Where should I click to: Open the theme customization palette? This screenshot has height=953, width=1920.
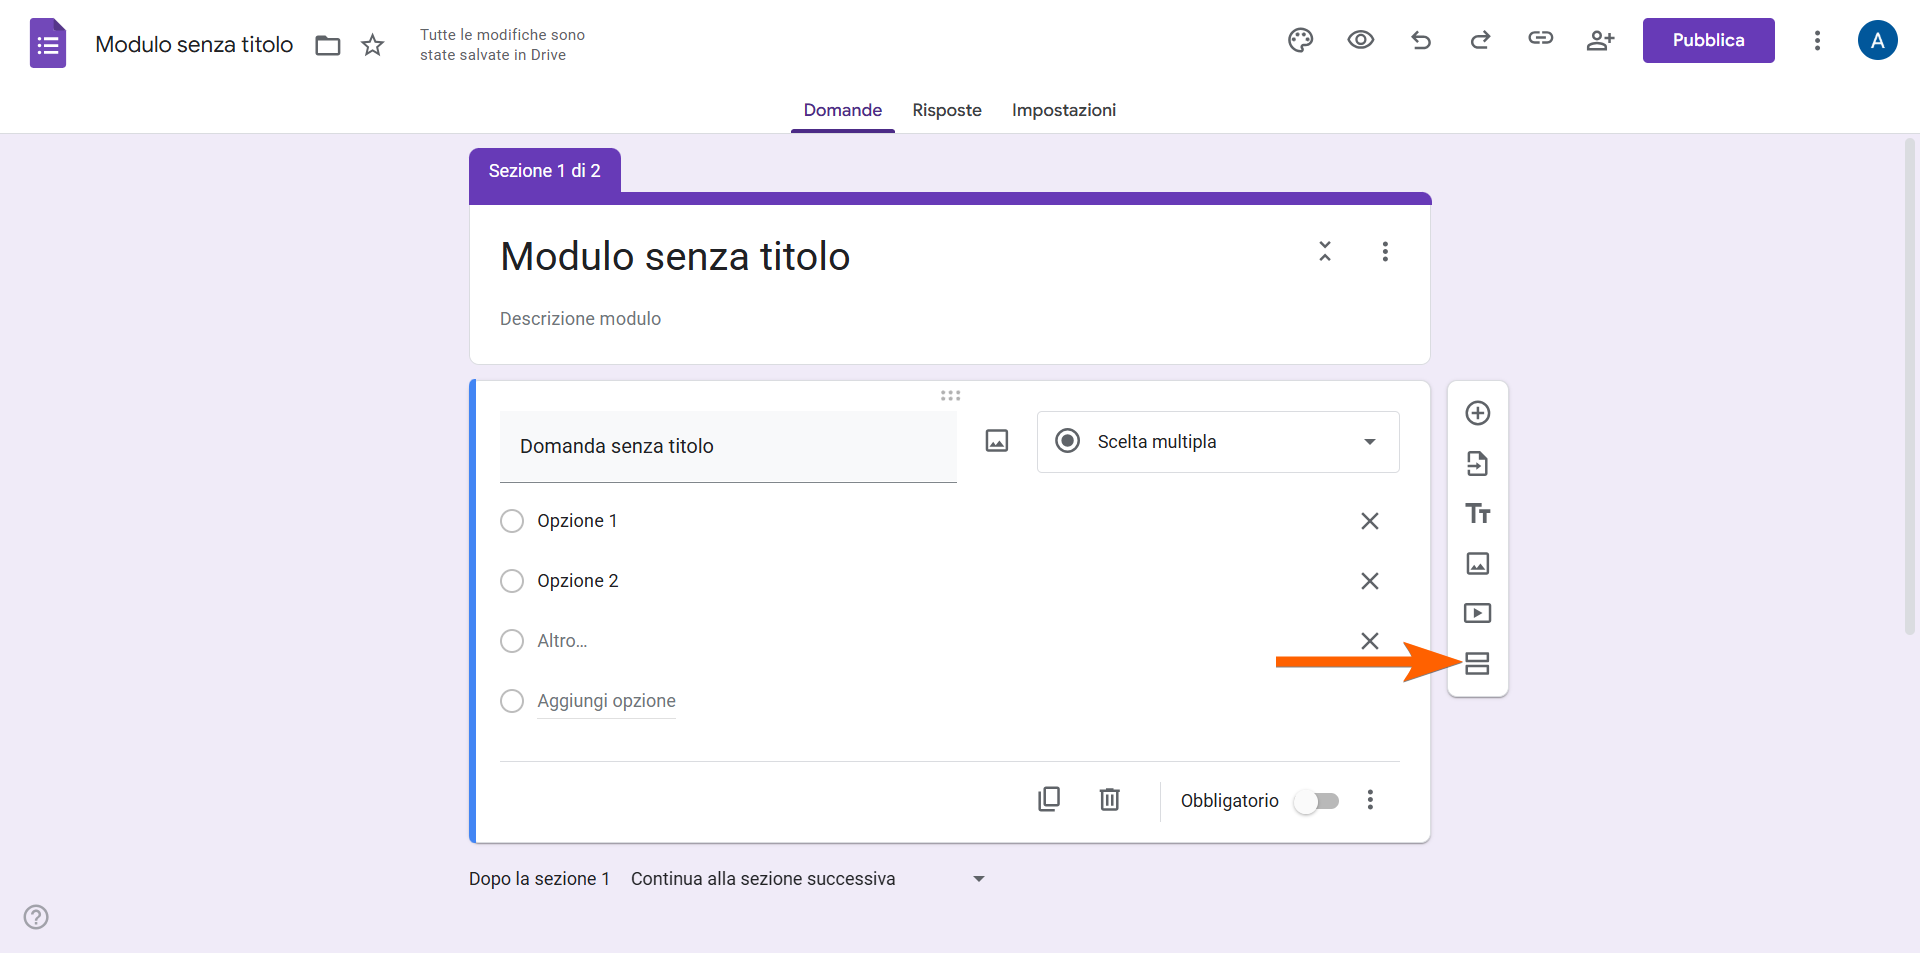tap(1300, 40)
